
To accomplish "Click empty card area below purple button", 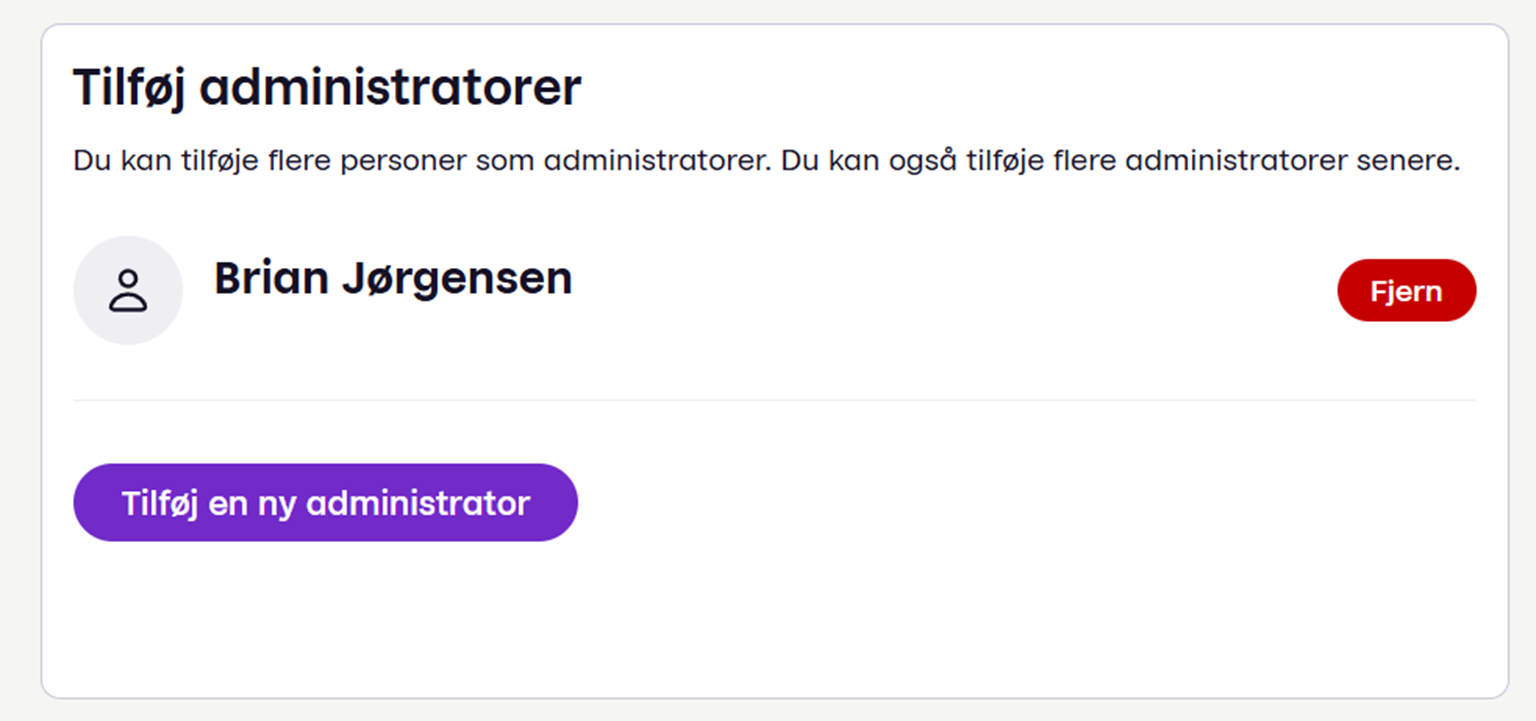I will [774, 620].
